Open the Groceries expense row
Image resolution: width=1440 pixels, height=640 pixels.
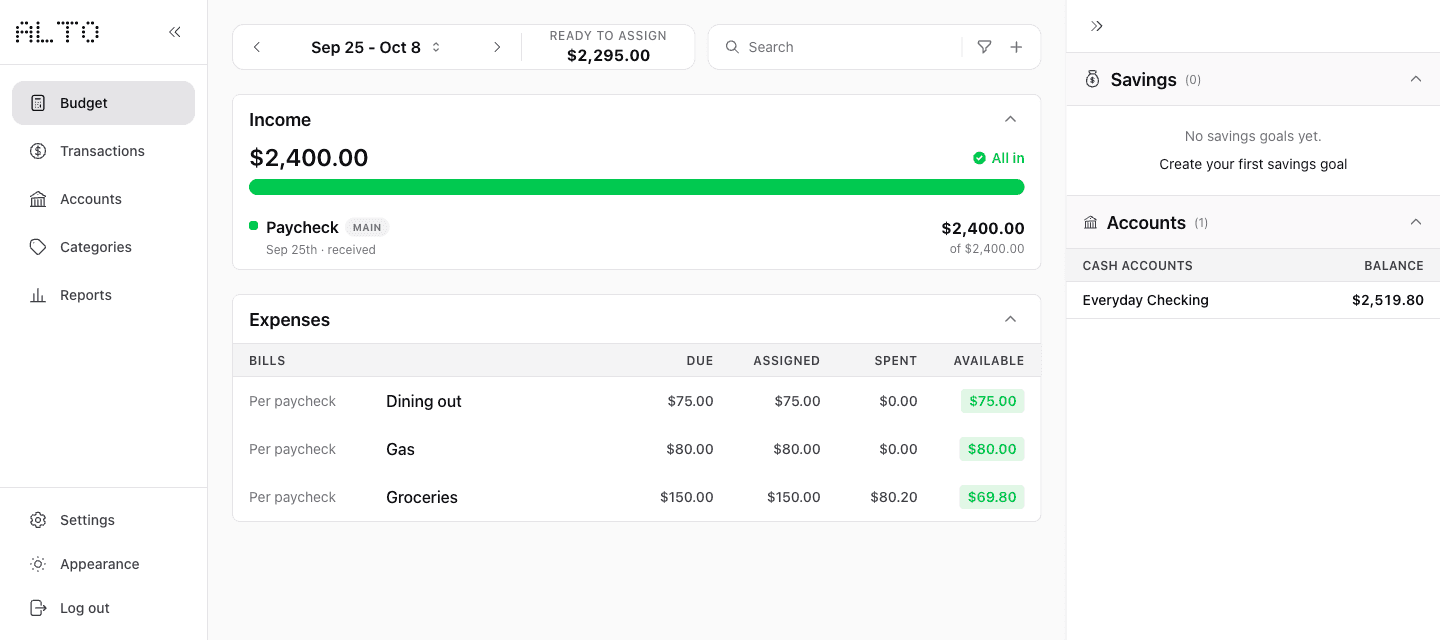pyautogui.click(x=636, y=497)
